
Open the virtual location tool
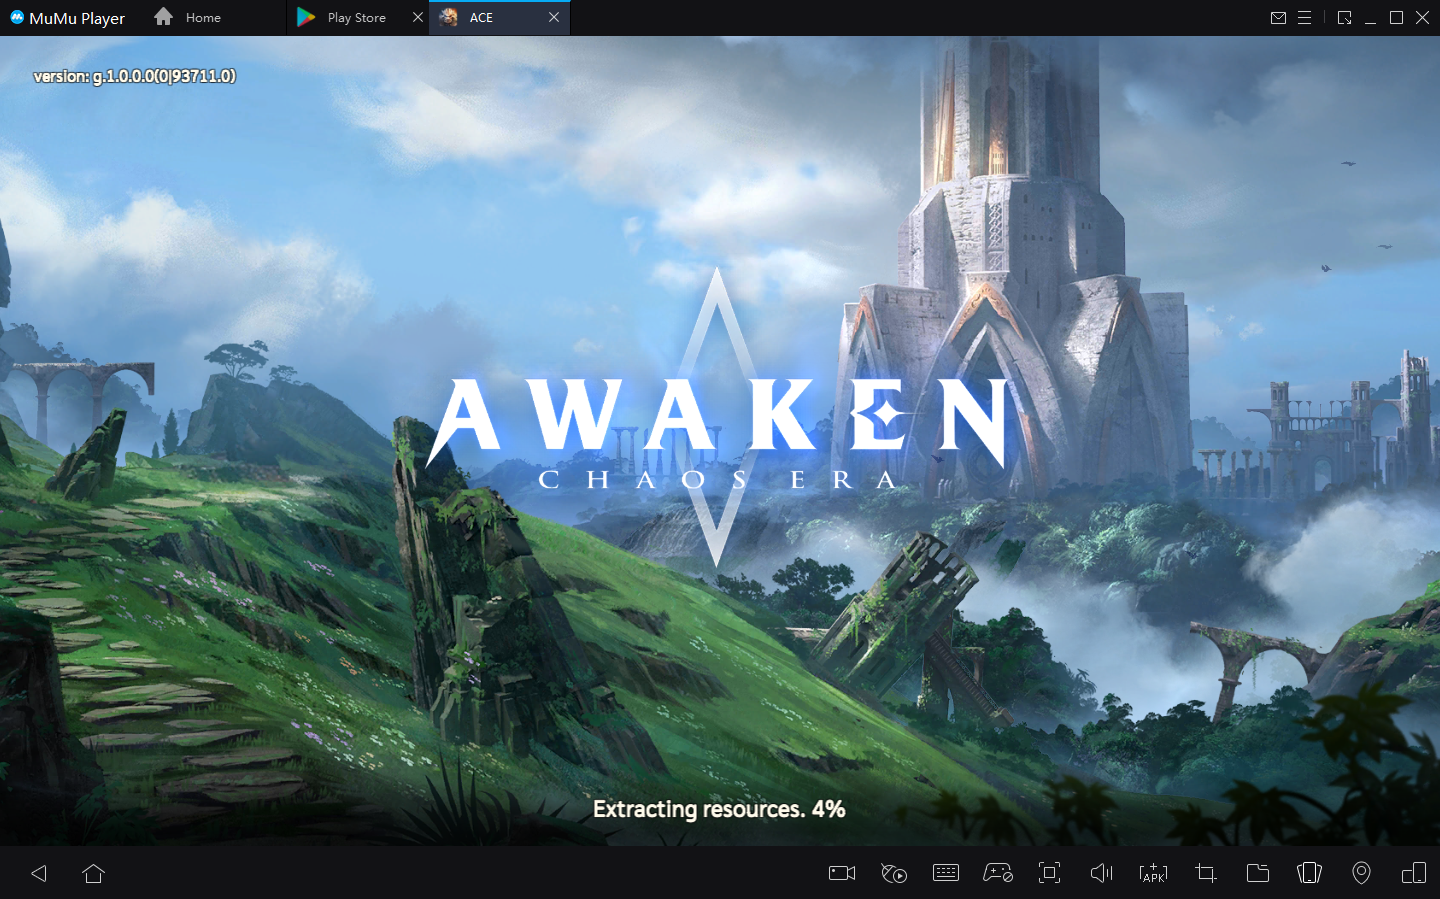click(x=1361, y=873)
